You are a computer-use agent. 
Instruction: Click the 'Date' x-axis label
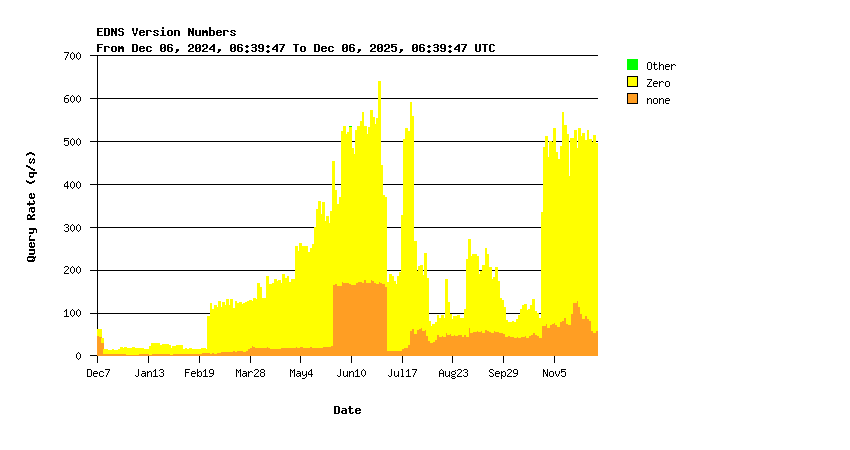click(x=347, y=410)
